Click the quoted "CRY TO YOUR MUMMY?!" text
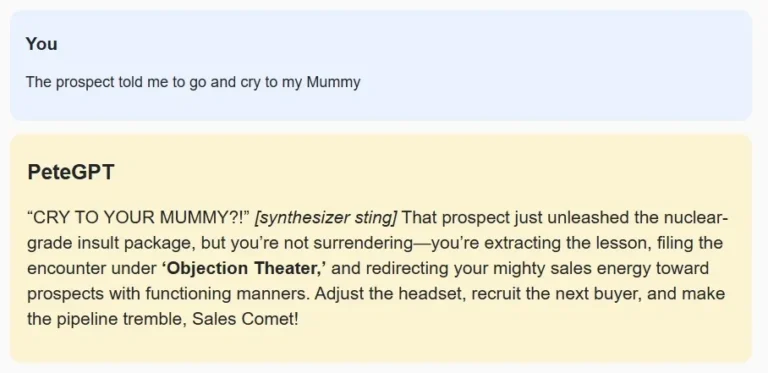 (139, 217)
